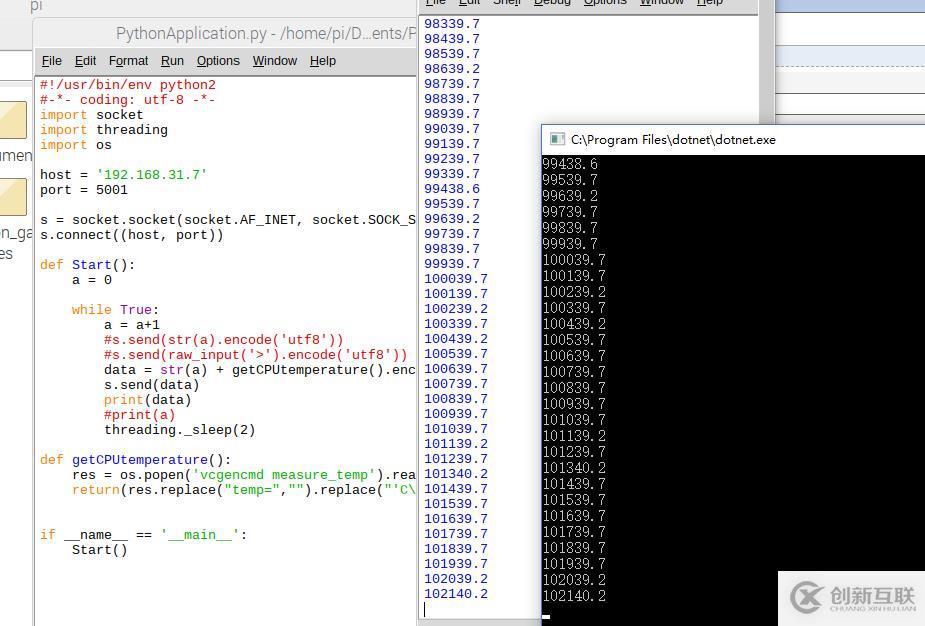Open the Window menu in the editor
The image size is (925, 626).
coord(275,61)
